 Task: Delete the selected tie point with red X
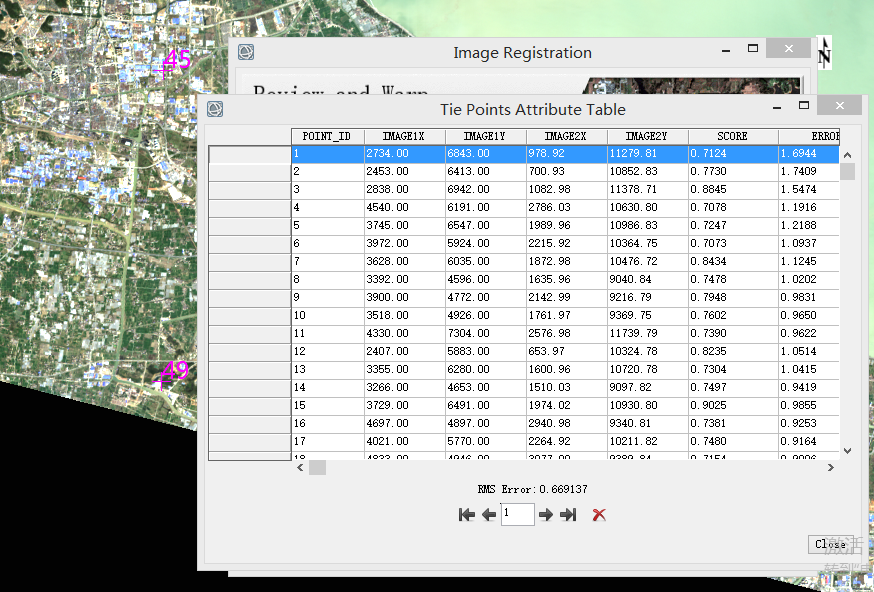coord(599,515)
